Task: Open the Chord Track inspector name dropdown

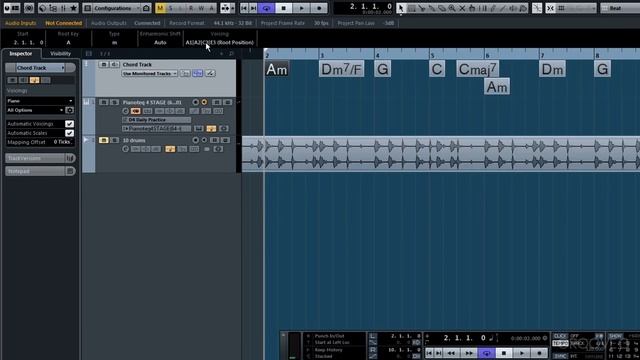Action: pyautogui.click(x=40, y=68)
